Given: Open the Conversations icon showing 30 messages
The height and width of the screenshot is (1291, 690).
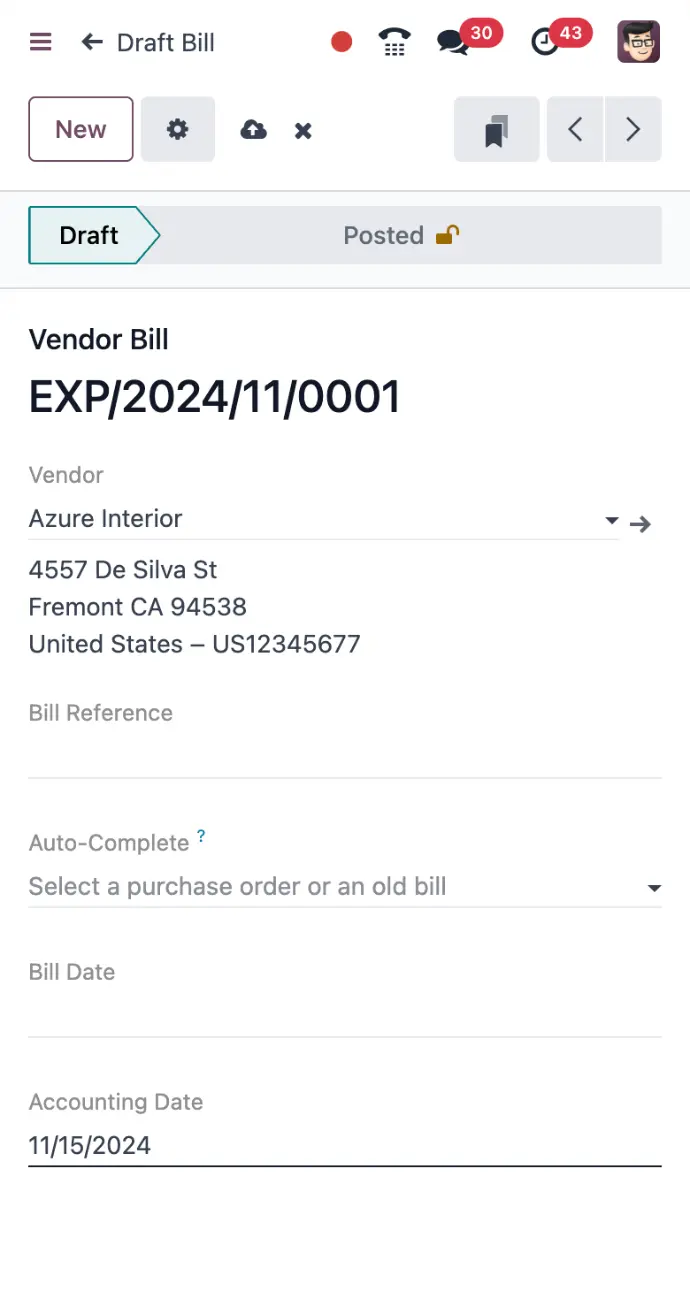Looking at the screenshot, I should tap(453, 42).
